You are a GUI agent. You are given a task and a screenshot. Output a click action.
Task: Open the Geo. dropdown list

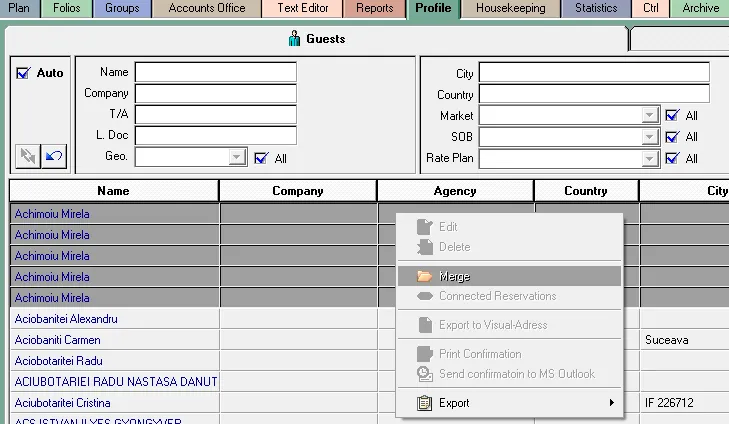point(237,157)
